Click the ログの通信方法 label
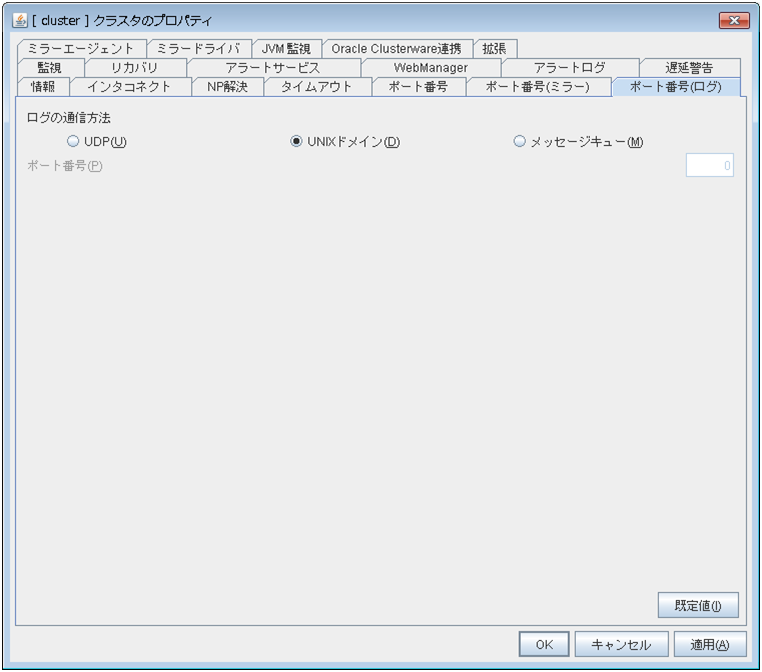The width and height of the screenshot is (762, 672). tap(69, 118)
